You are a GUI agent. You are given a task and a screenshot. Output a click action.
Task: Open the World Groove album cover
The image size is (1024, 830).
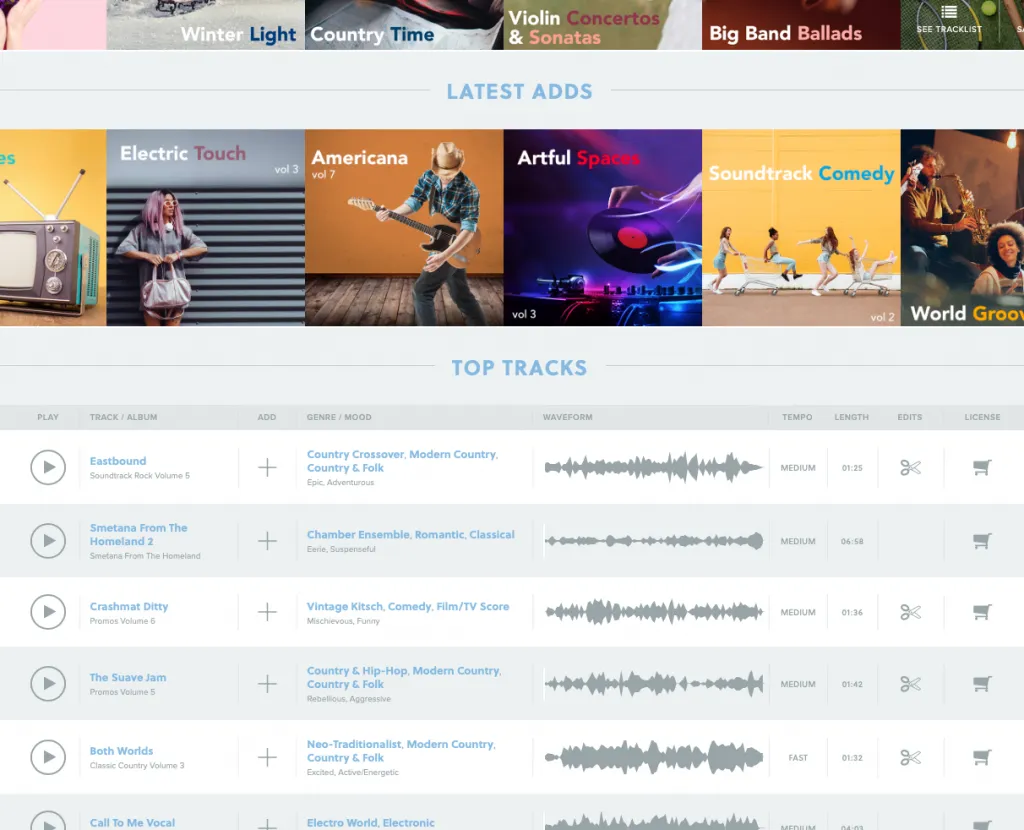click(x=963, y=227)
